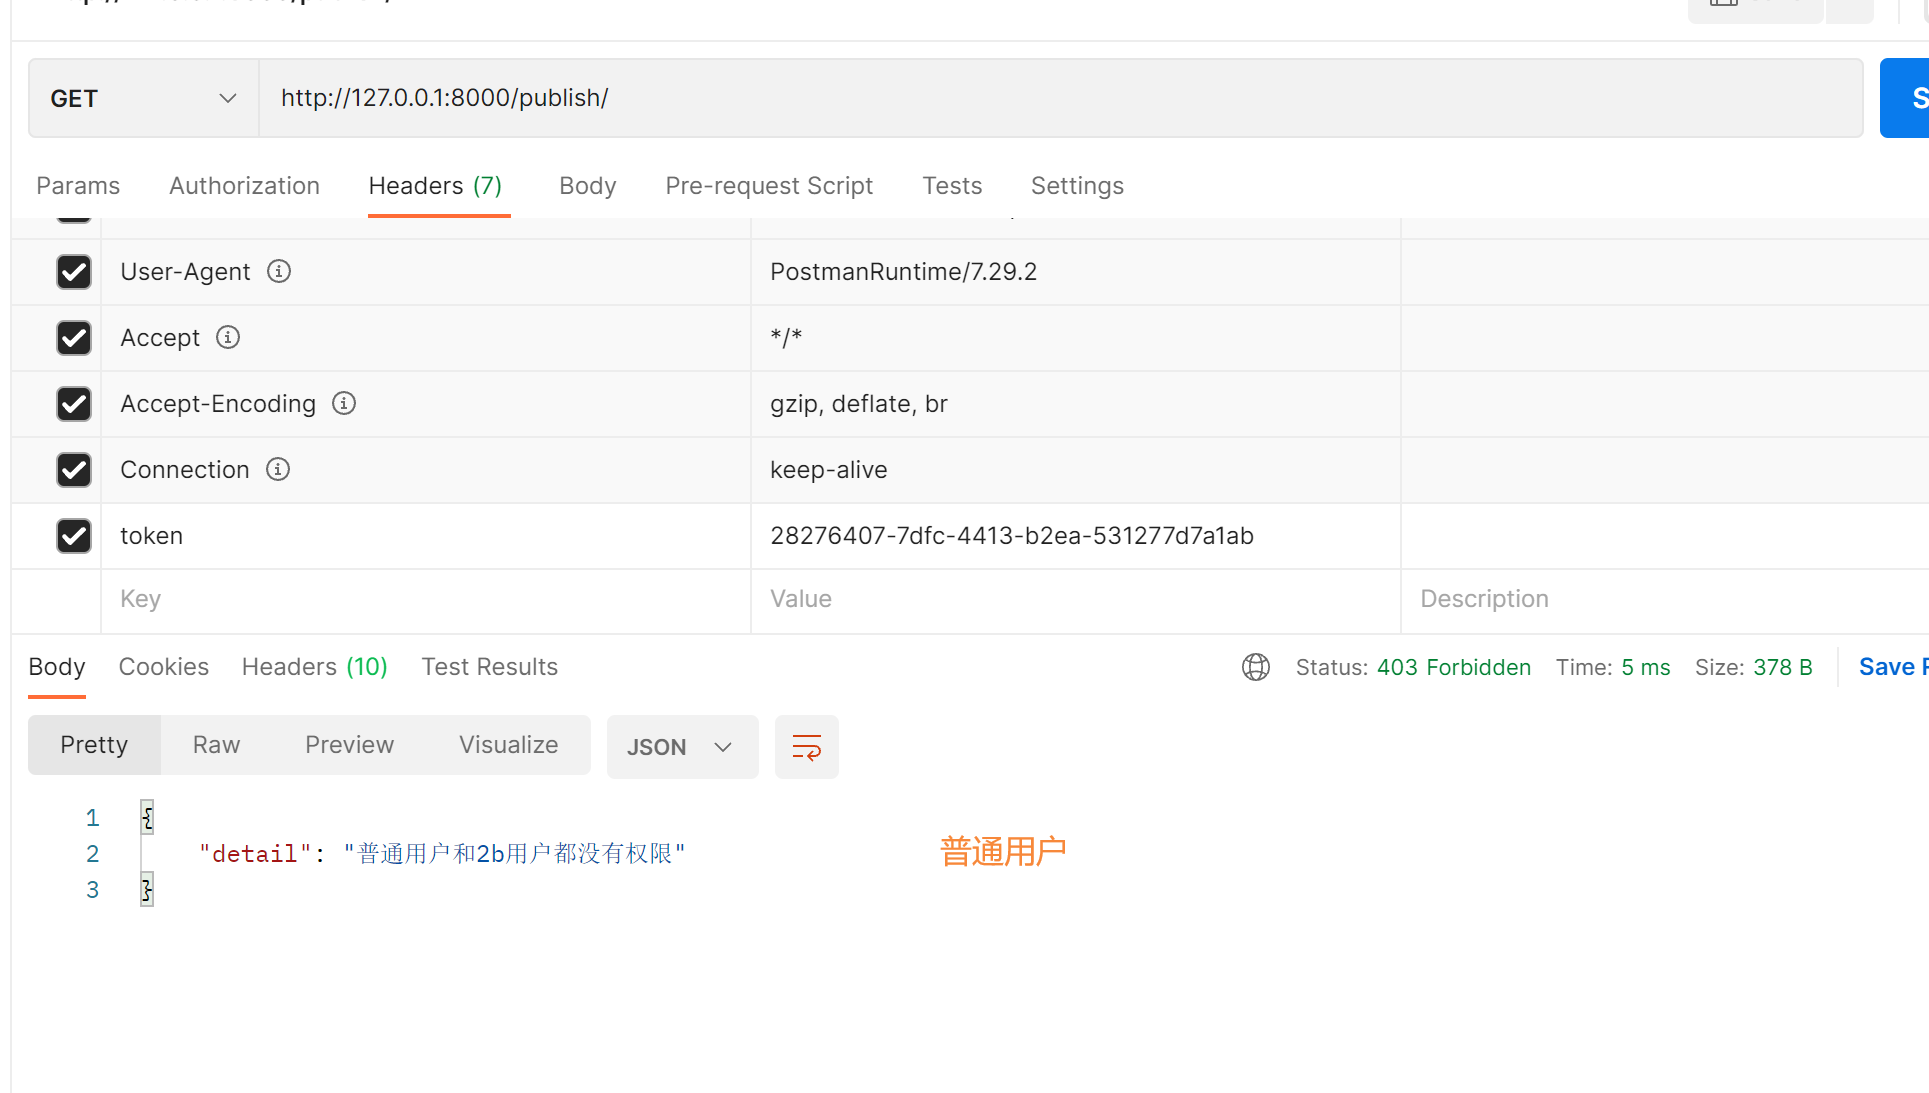Image resolution: width=1929 pixels, height=1093 pixels.
Task: Click Save Response link
Action: (1890, 667)
